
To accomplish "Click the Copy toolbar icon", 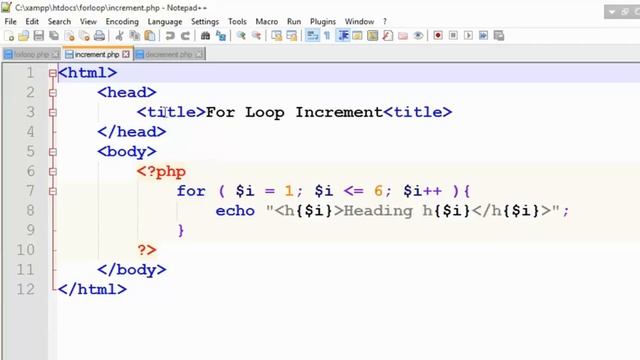I will (x=135, y=36).
